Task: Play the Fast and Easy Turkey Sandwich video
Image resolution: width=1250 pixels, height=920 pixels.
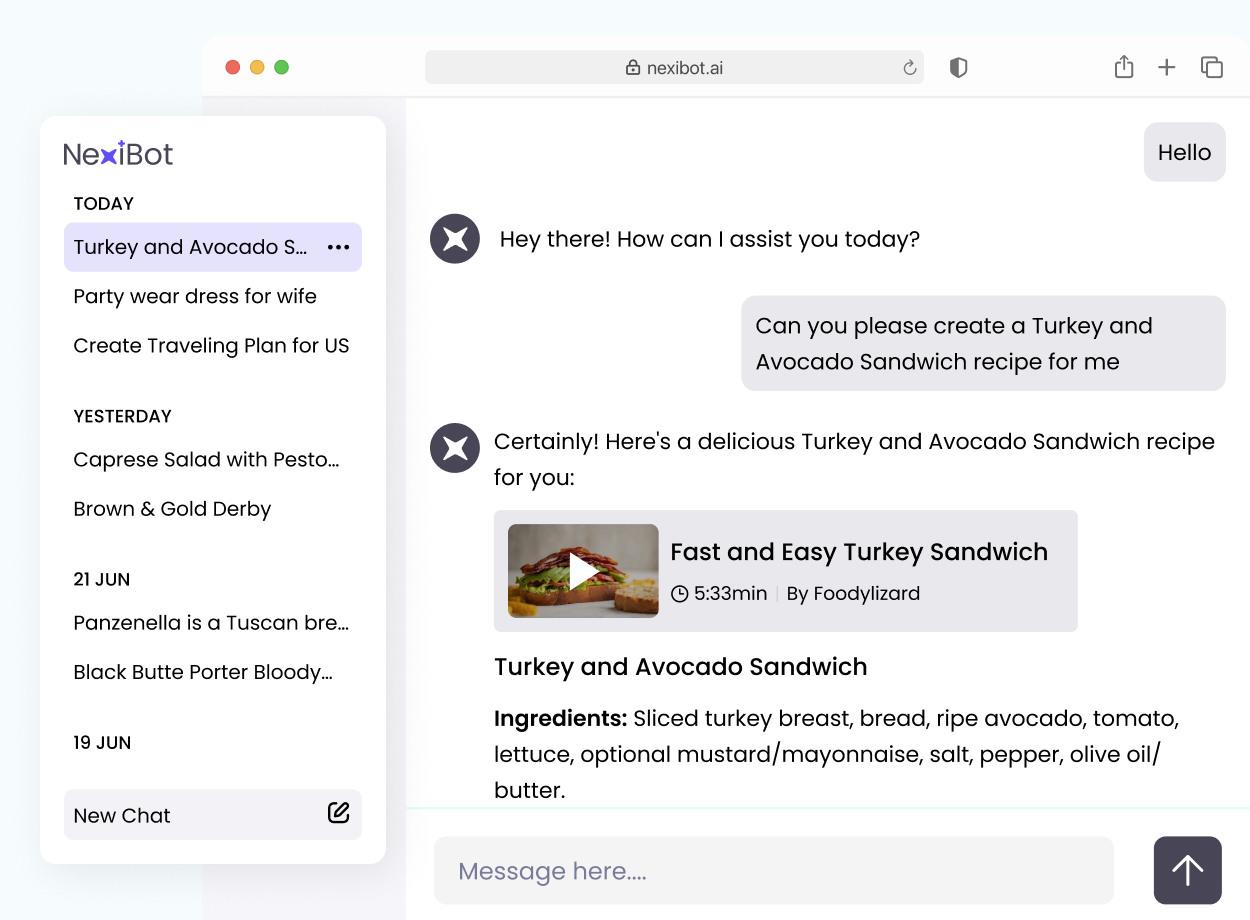Action: 583,571
